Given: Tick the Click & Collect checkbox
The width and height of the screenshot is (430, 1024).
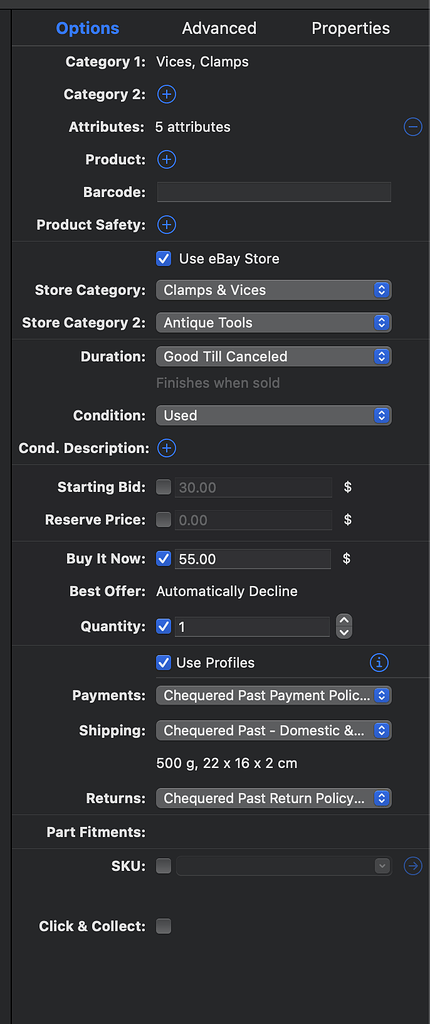Looking at the screenshot, I should pyautogui.click(x=163, y=926).
